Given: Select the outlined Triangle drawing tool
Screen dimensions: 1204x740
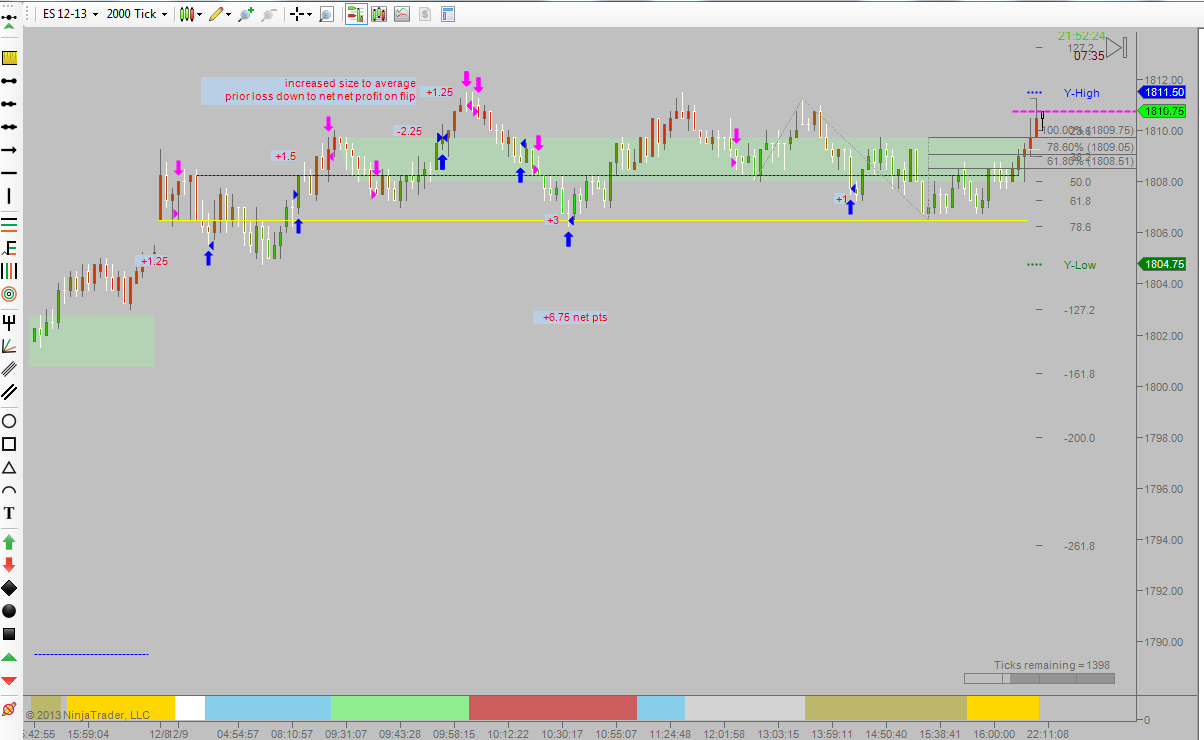Looking at the screenshot, I should point(9,467).
